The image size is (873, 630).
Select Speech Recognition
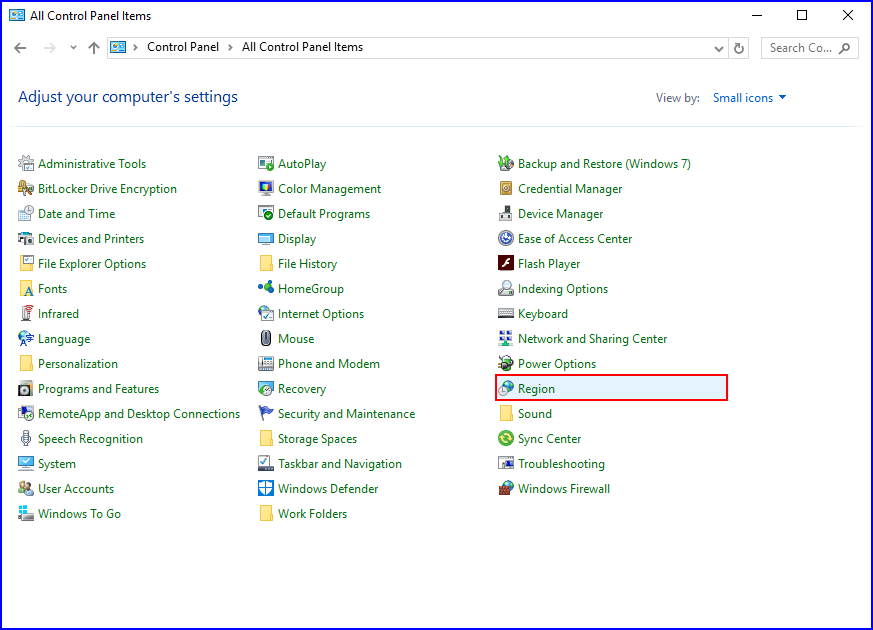(x=89, y=438)
